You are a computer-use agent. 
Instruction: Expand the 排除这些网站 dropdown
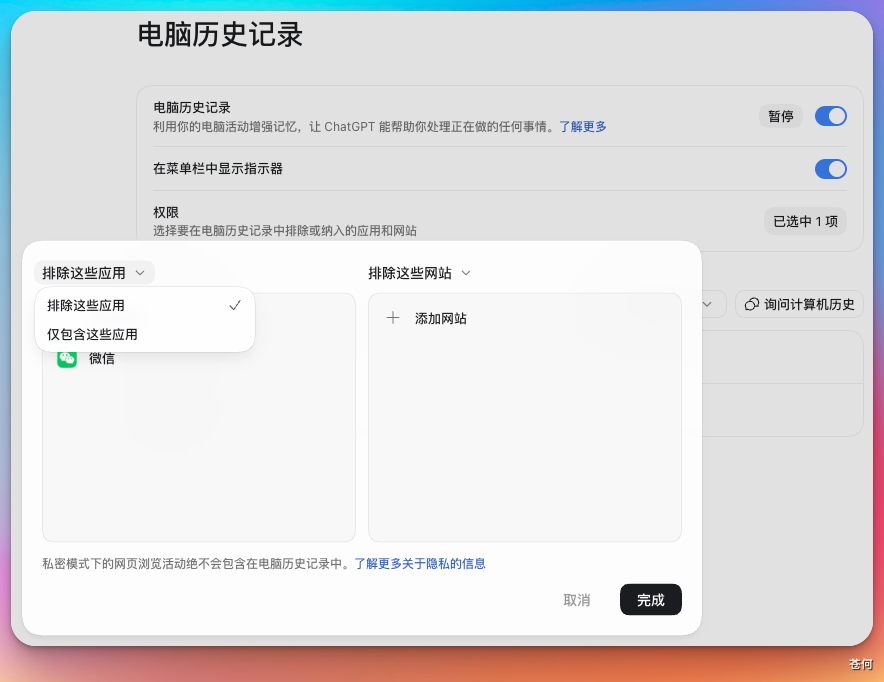click(419, 273)
